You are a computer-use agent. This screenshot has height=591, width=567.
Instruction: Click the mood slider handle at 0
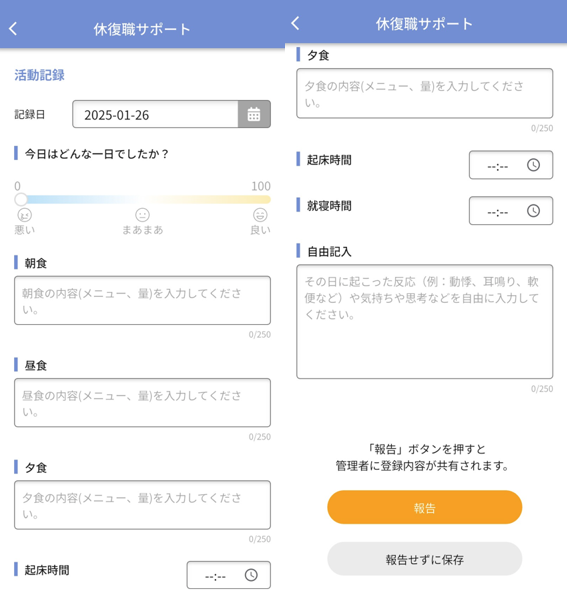point(21,199)
